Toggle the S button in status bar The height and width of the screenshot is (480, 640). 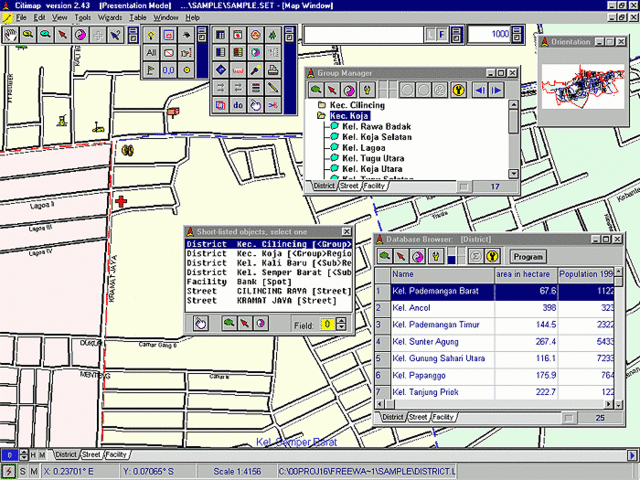tap(22, 471)
